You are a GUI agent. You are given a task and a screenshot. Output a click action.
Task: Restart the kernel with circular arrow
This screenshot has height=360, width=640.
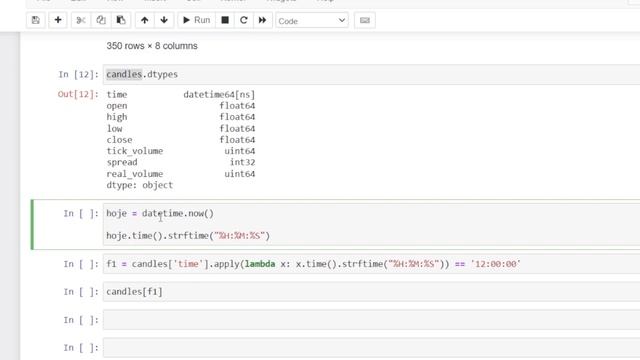(244, 20)
